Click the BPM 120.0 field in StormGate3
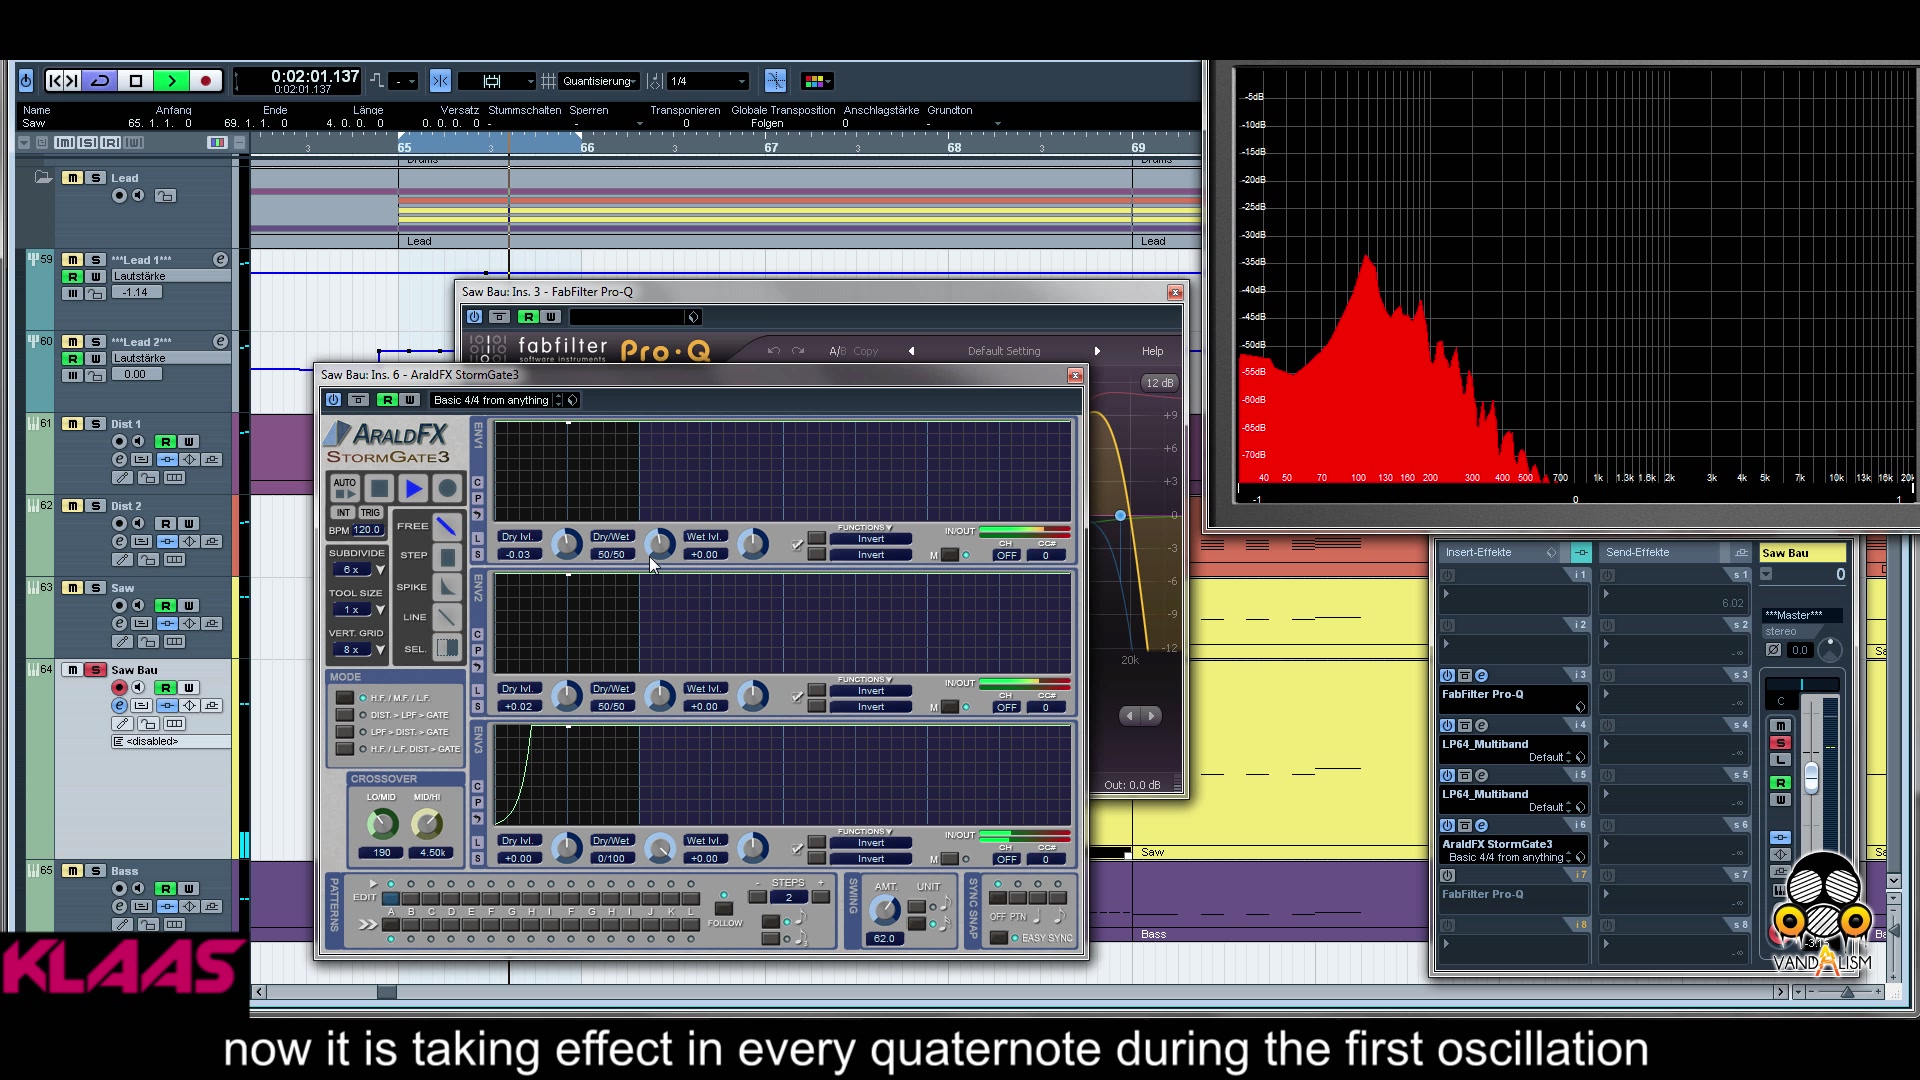Image resolution: width=1920 pixels, height=1080 pixels. click(x=367, y=530)
